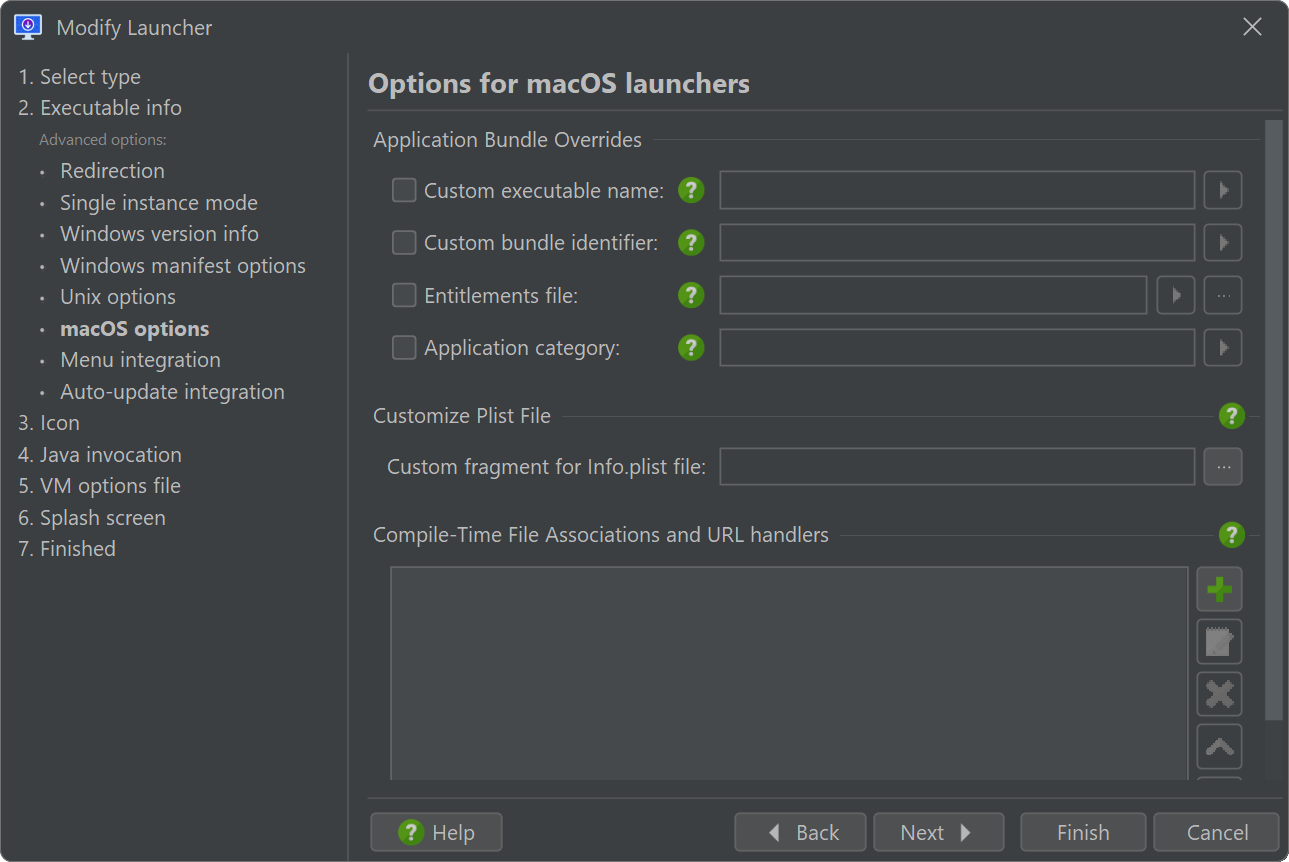Open help for Entitlements file
This screenshot has width=1289, height=862.
pyautogui.click(x=691, y=295)
